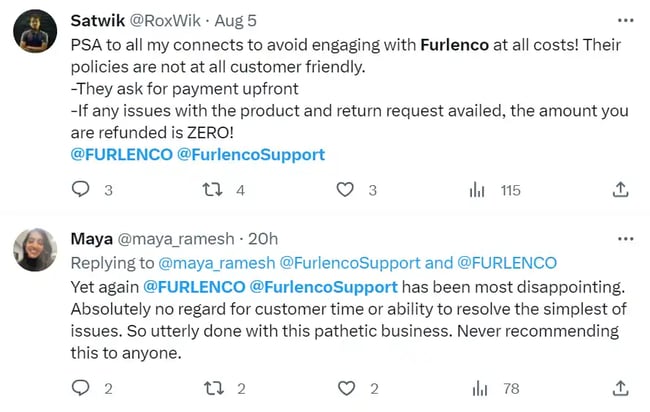Click Satwik's display name
This screenshot has height=412, width=650.
(x=98, y=19)
